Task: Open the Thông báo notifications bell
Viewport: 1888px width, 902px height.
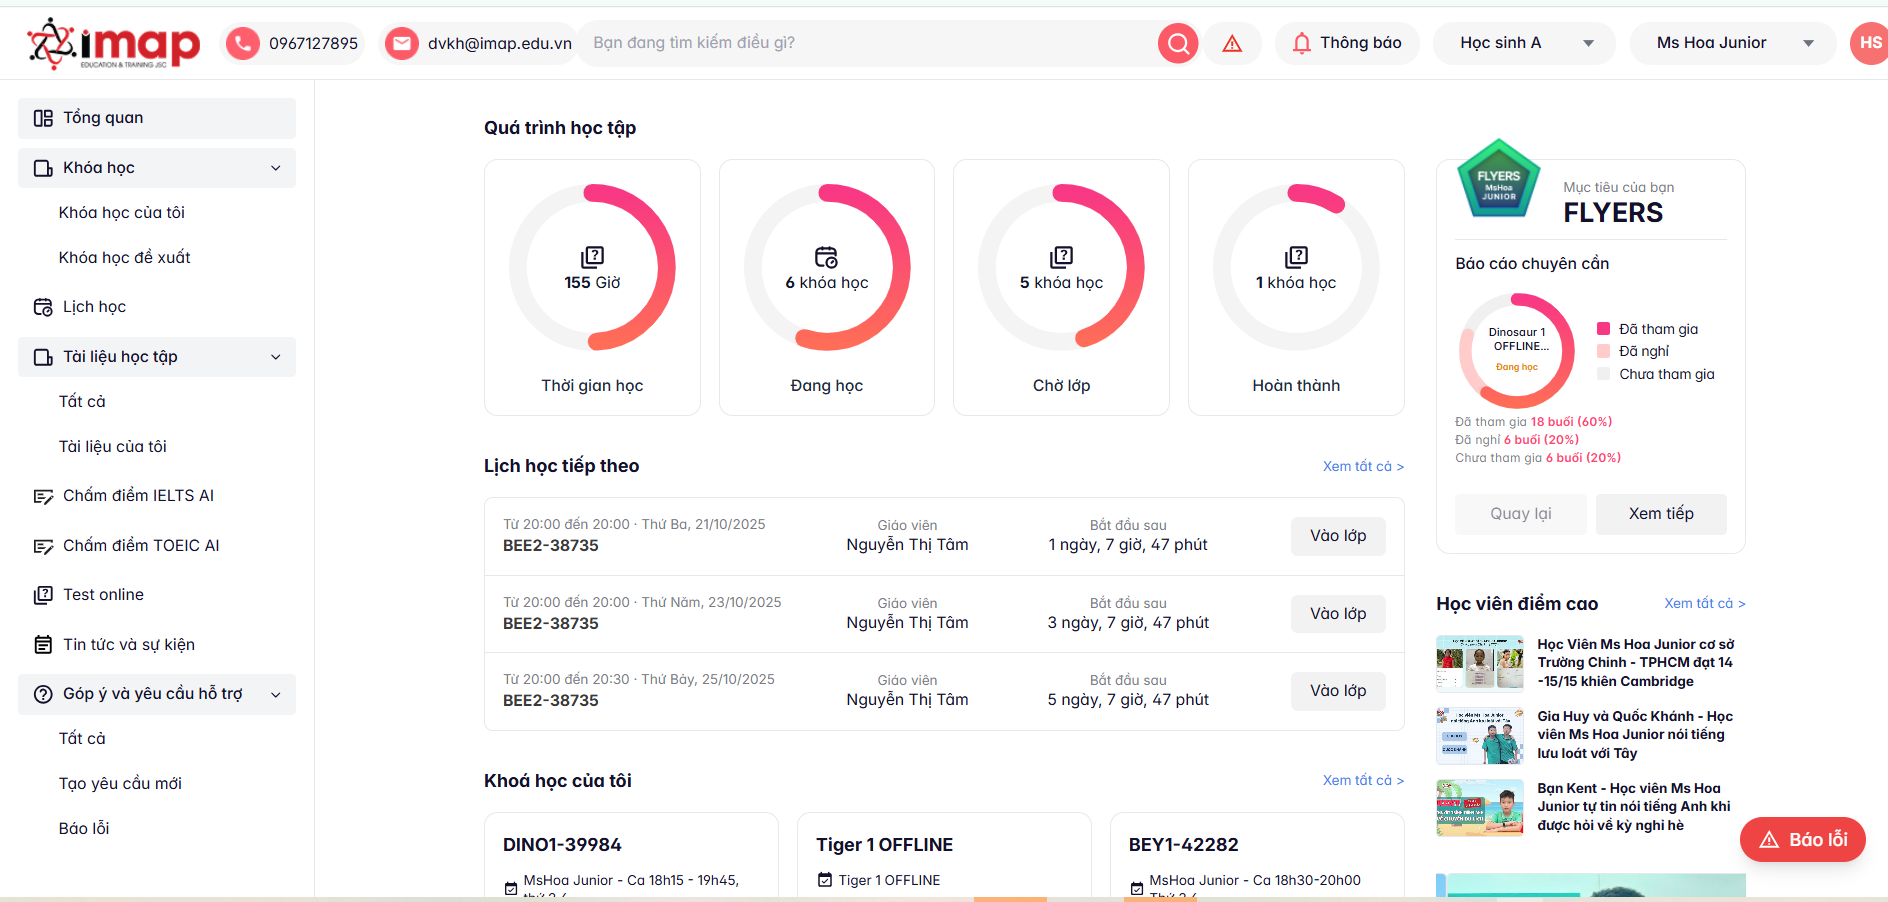Action: click(x=1345, y=42)
